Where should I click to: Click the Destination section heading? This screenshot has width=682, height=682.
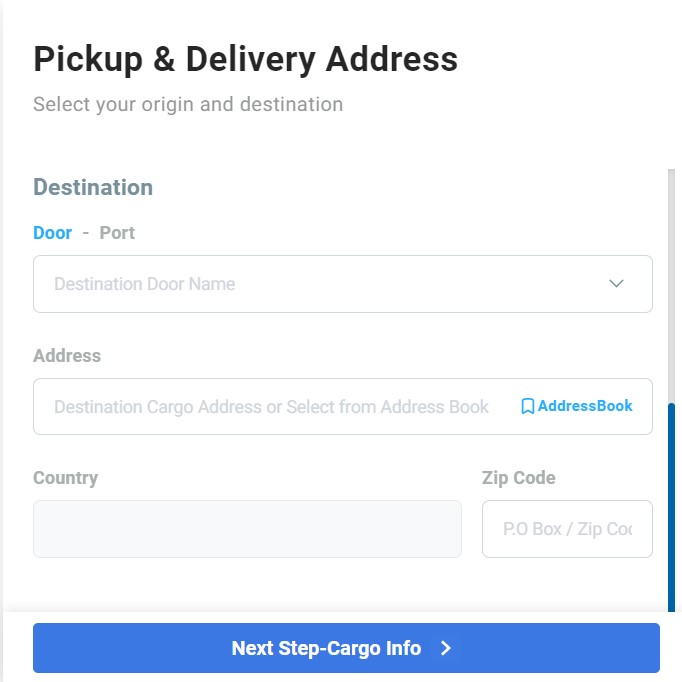coord(93,187)
